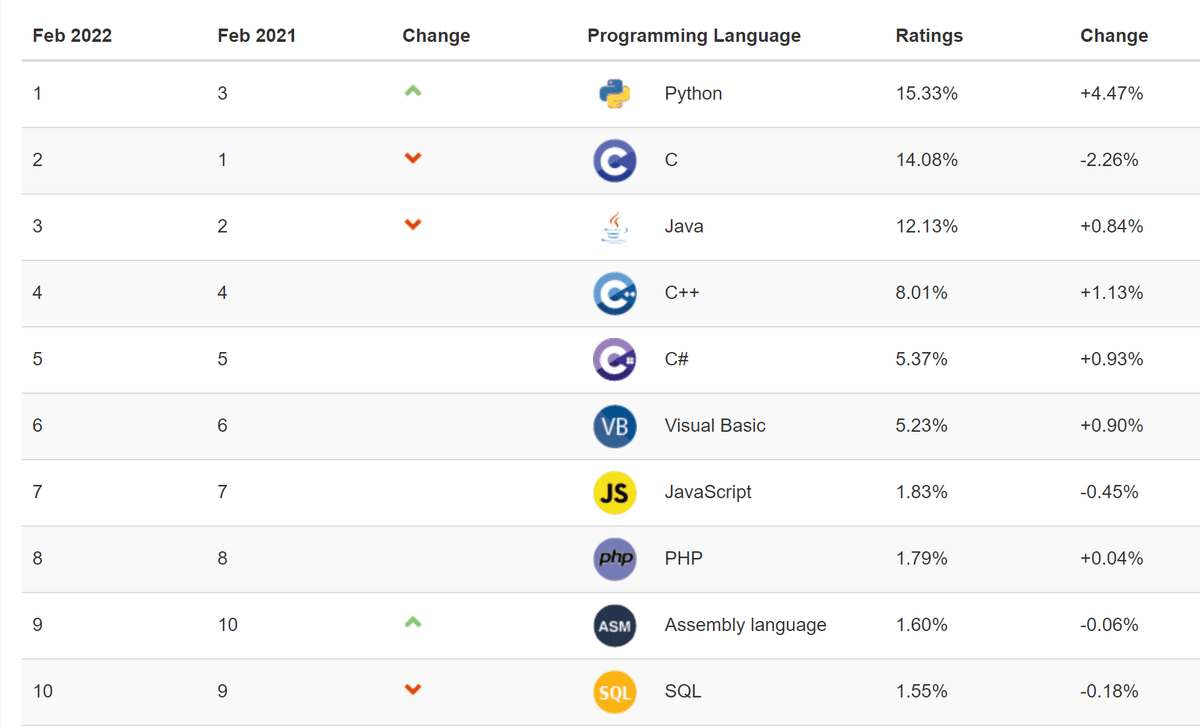Click the Programming Language column header
Image resolution: width=1200 pixels, height=728 pixels.
(694, 36)
